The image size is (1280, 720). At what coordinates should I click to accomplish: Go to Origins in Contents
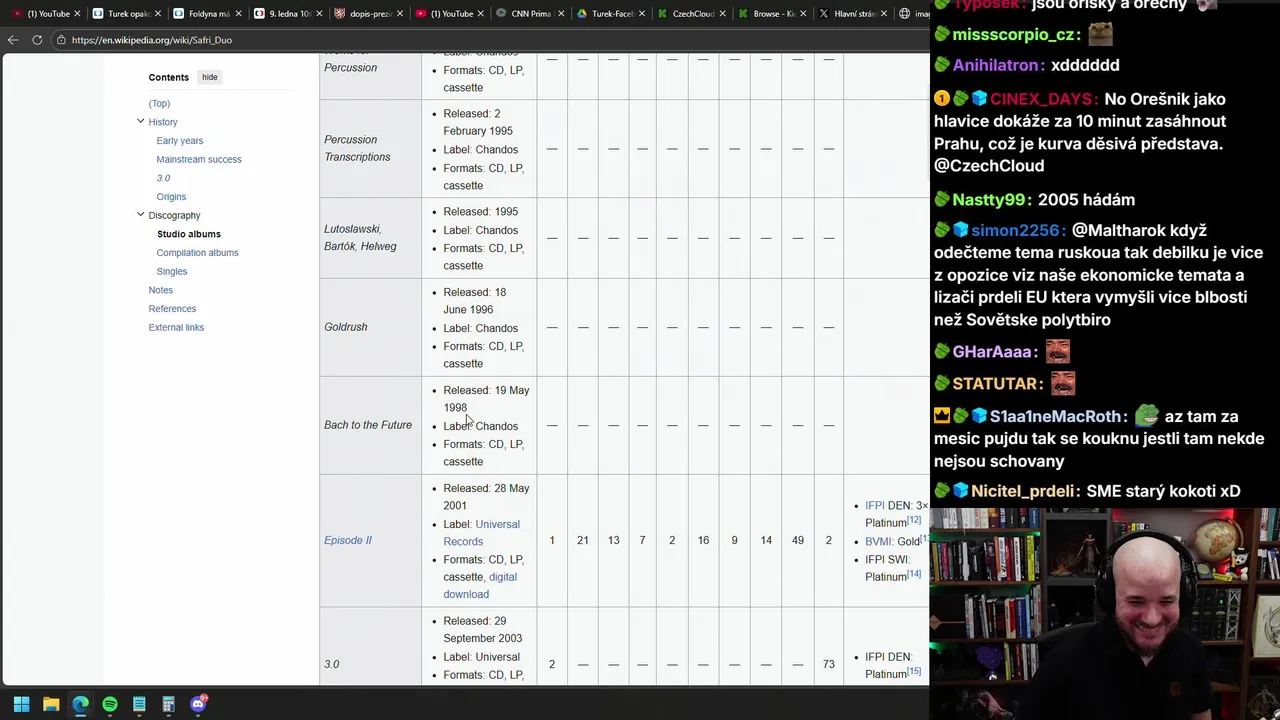[x=171, y=197]
